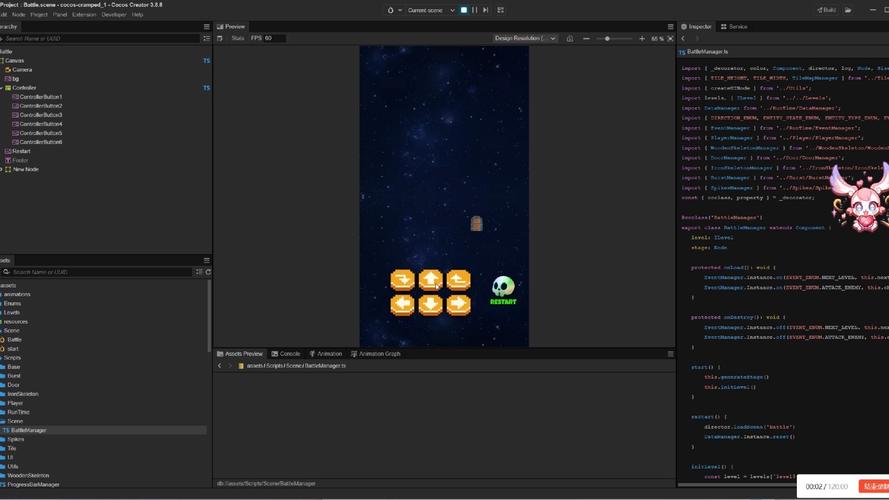Select ControllerButton1 node
Viewport: 889px width, 500px height.
coord(41,97)
